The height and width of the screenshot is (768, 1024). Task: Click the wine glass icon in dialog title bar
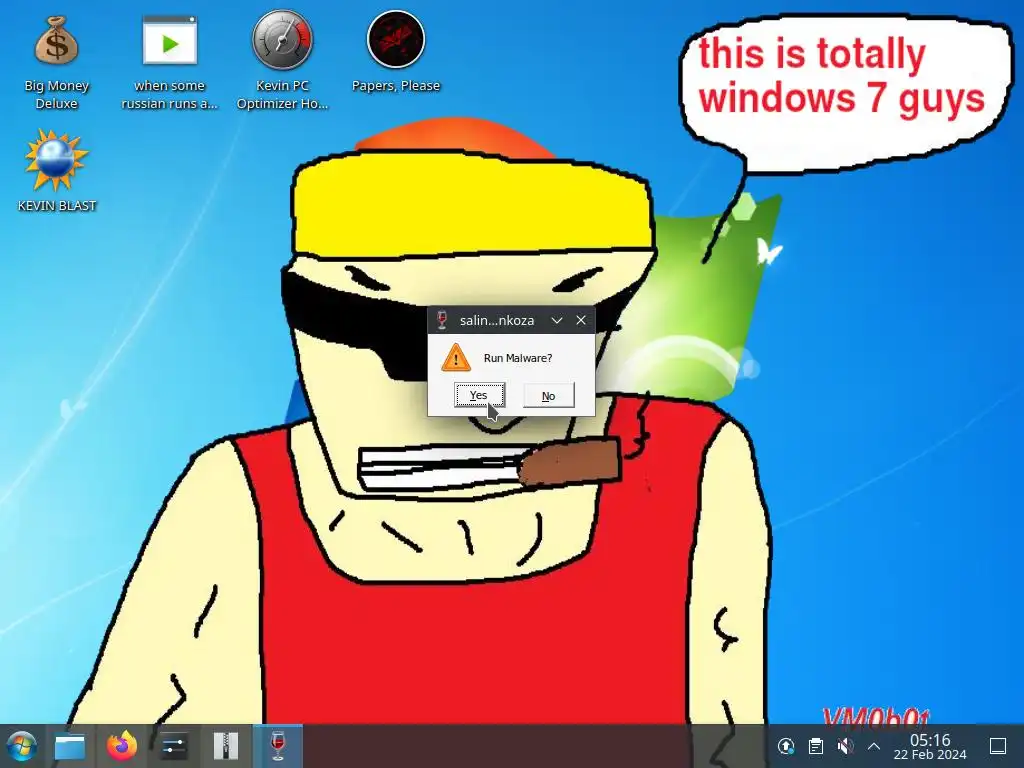pyautogui.click(x=442, y=320)
